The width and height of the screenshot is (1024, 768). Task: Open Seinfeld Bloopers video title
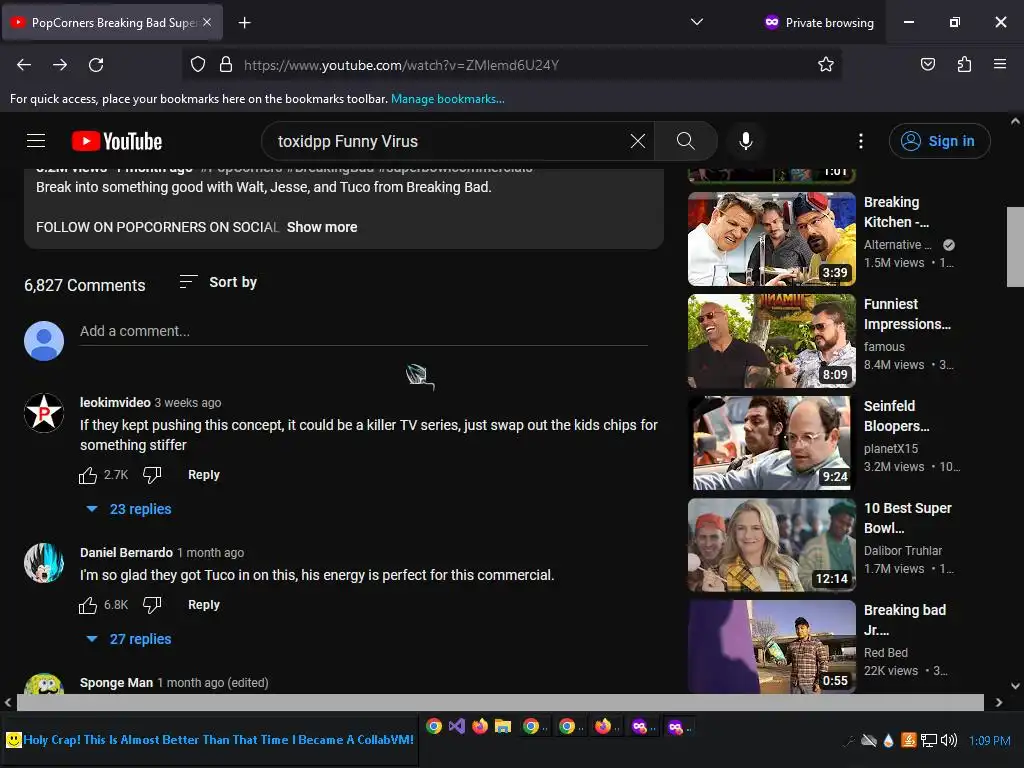(x=896, y=416)
